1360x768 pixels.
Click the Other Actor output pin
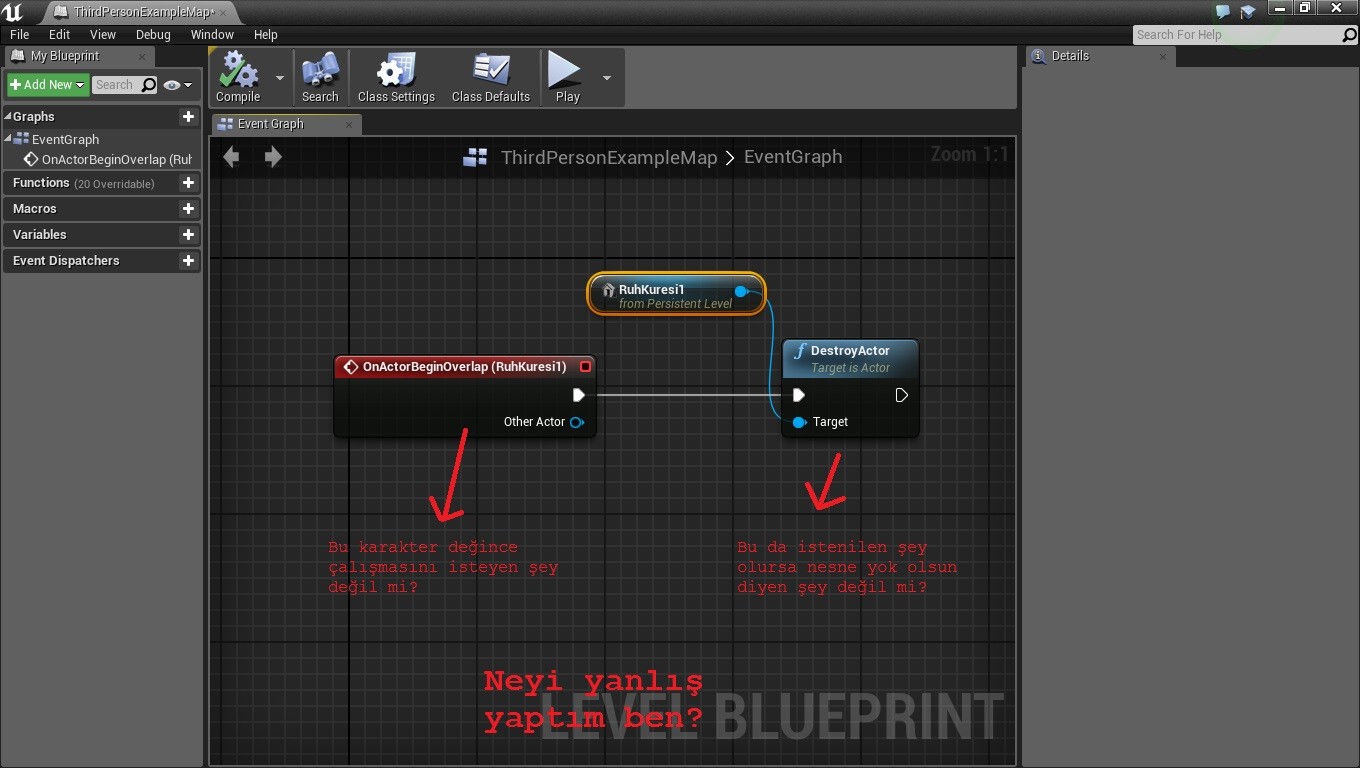tap(577, 422)
